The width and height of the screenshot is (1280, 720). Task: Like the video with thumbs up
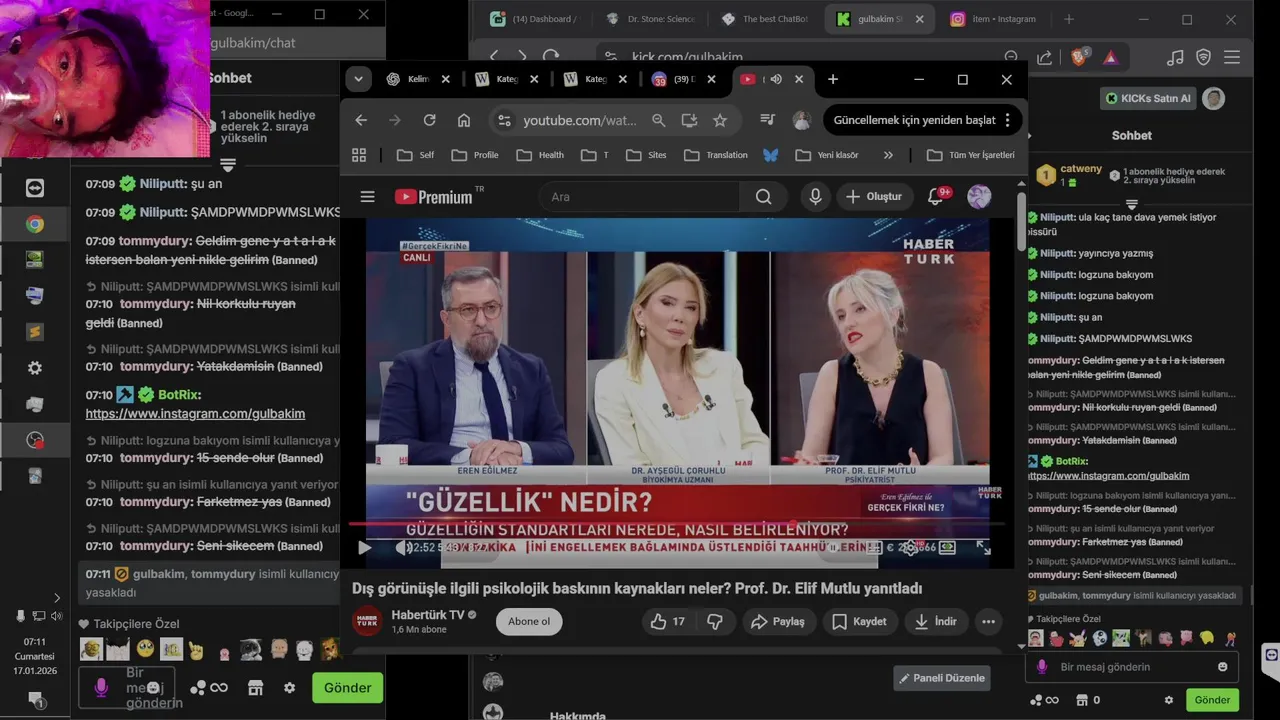(x=668, y=621)
